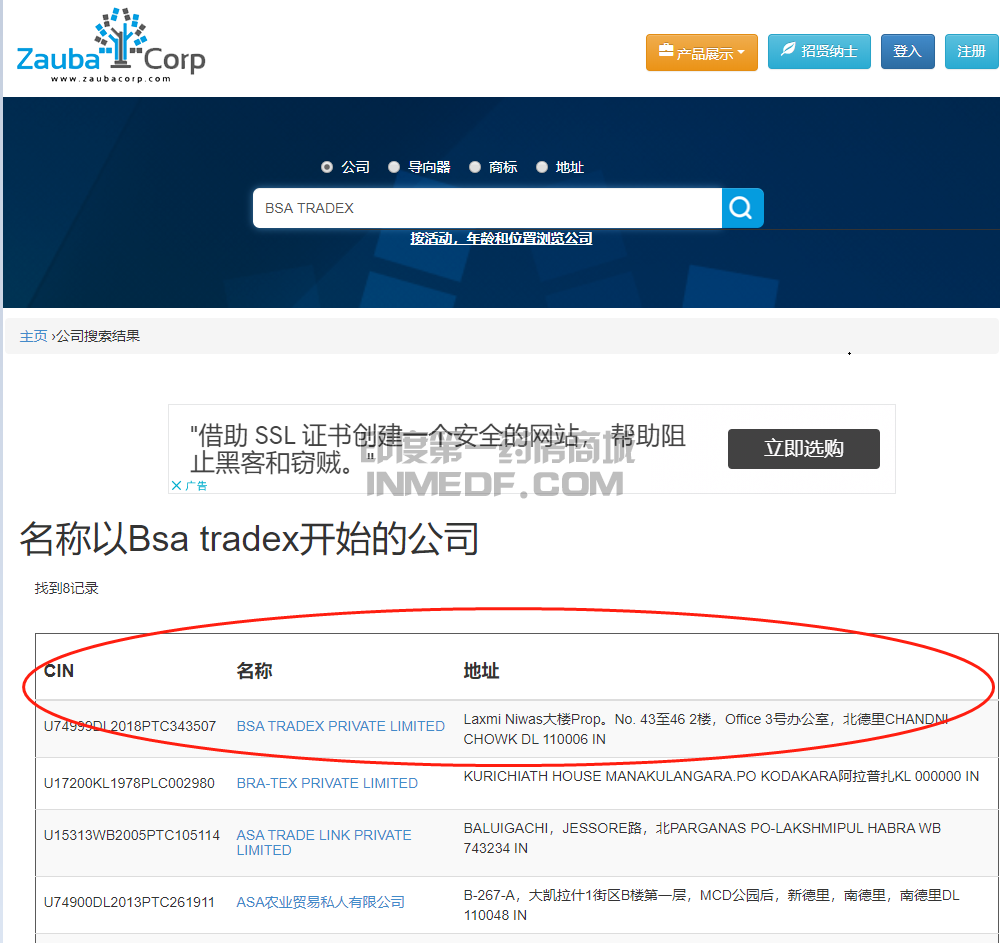Open BSA TRADEX PRIVATE LIMITED link
The width and height of the screenshot is (1000, 943).
click(340, 726)
